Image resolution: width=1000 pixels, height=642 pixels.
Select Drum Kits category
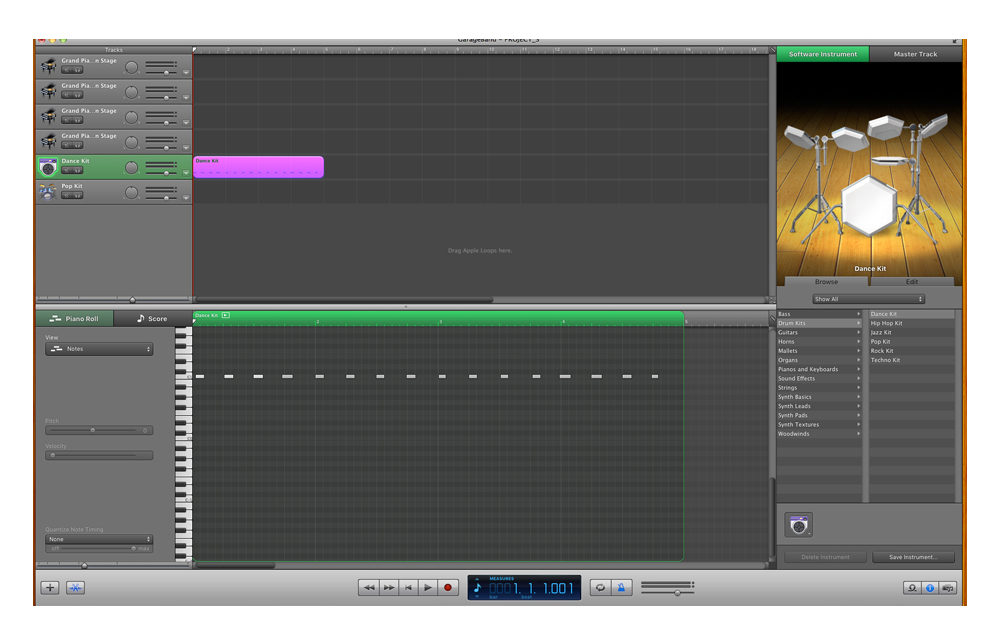pos(820,323)
